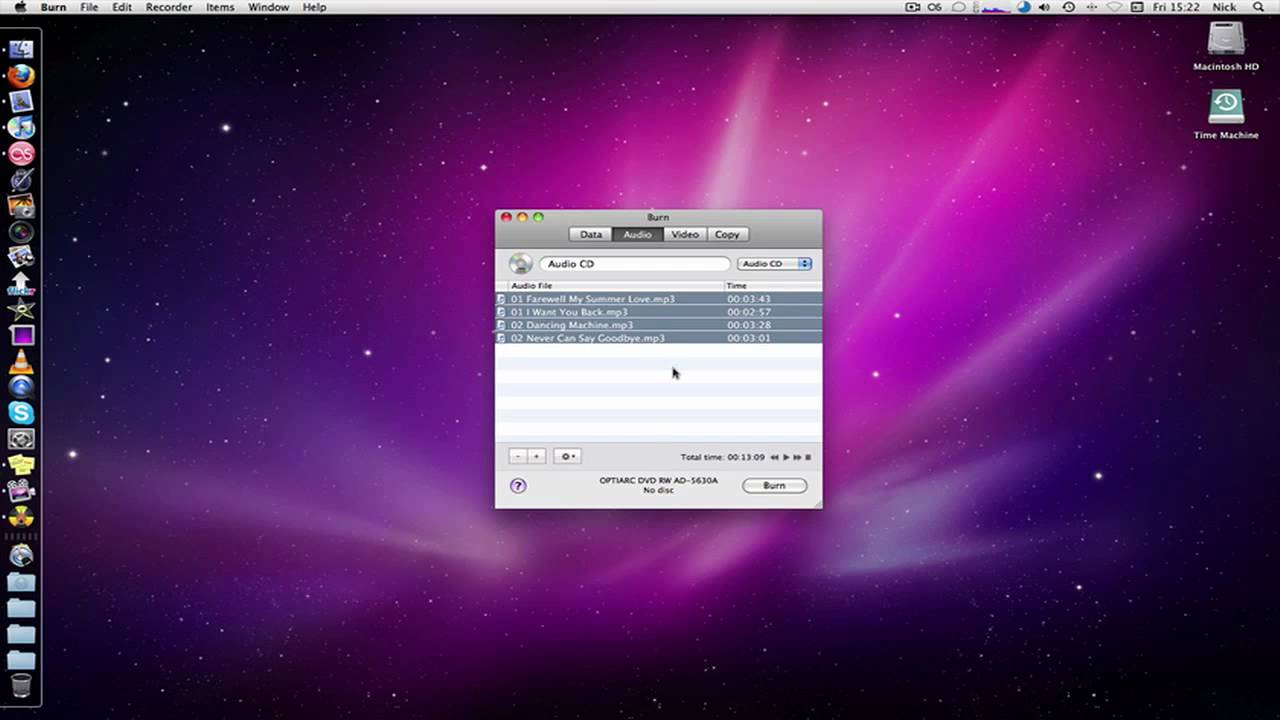Screen dimensions: 1280x720
Task: Click file icon of Farewell My Summer Love
Action: click(502, 299)
